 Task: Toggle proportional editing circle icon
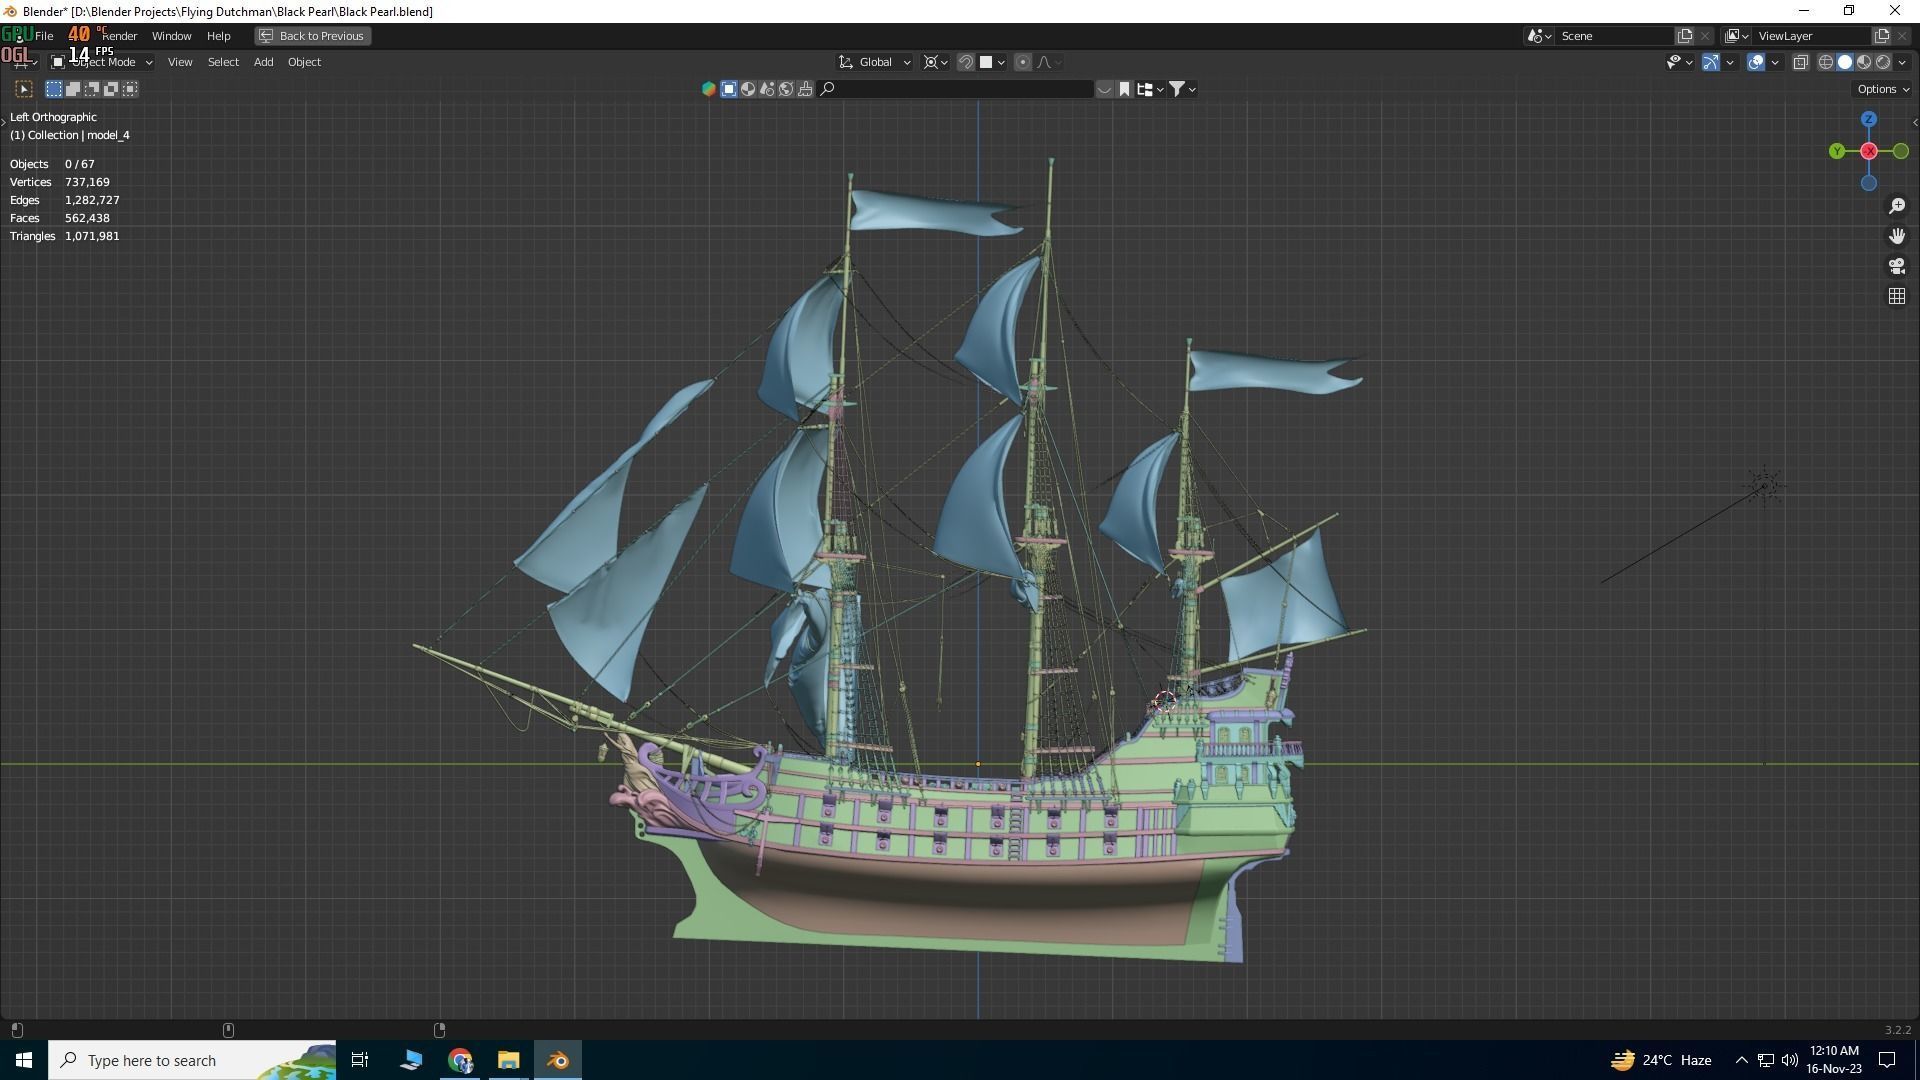click(1022, 62)
